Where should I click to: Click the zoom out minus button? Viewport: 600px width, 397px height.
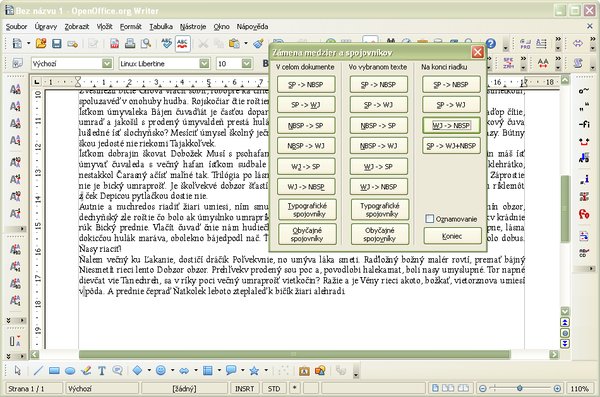pos(483,389)
